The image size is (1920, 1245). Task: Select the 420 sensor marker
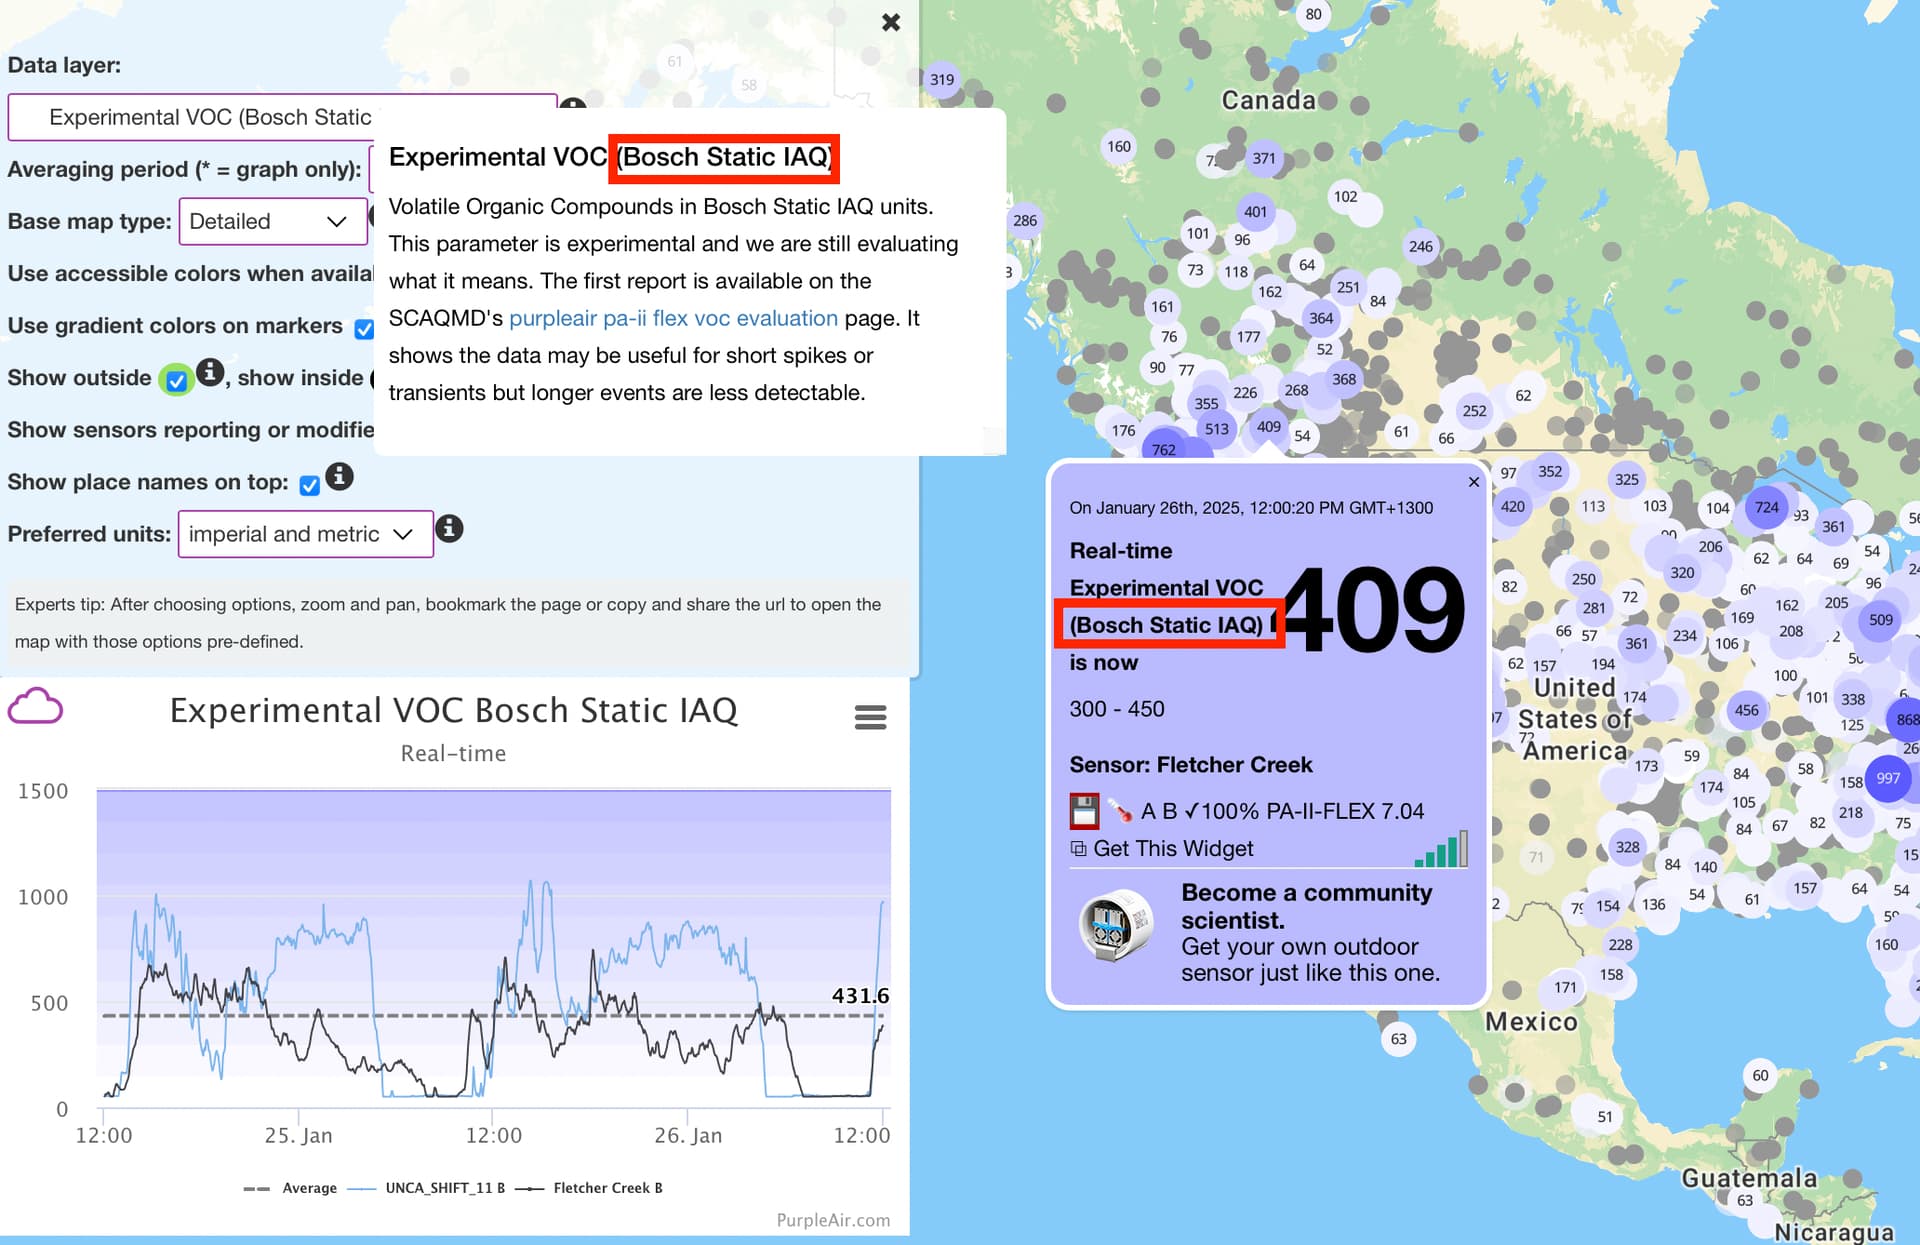(1513, 507)
